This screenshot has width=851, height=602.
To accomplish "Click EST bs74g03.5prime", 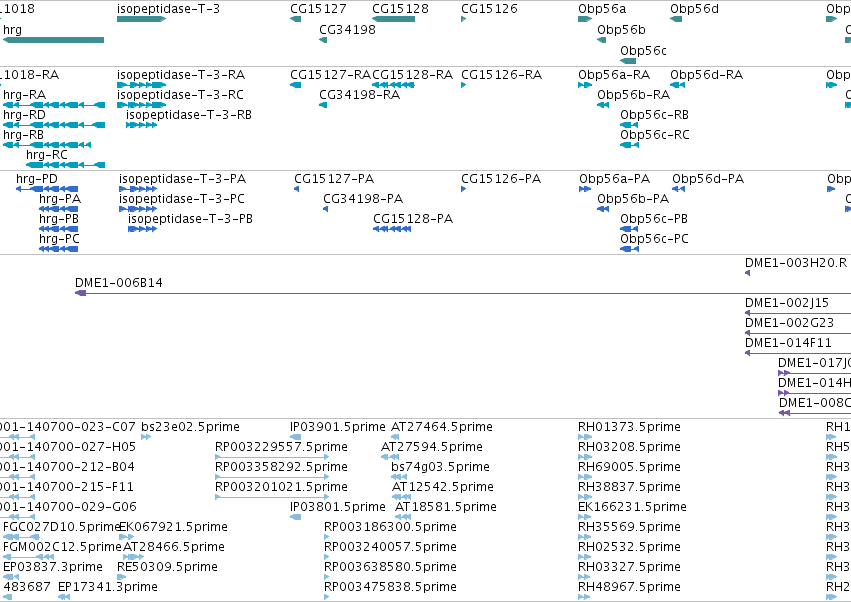I will point(399,477).
